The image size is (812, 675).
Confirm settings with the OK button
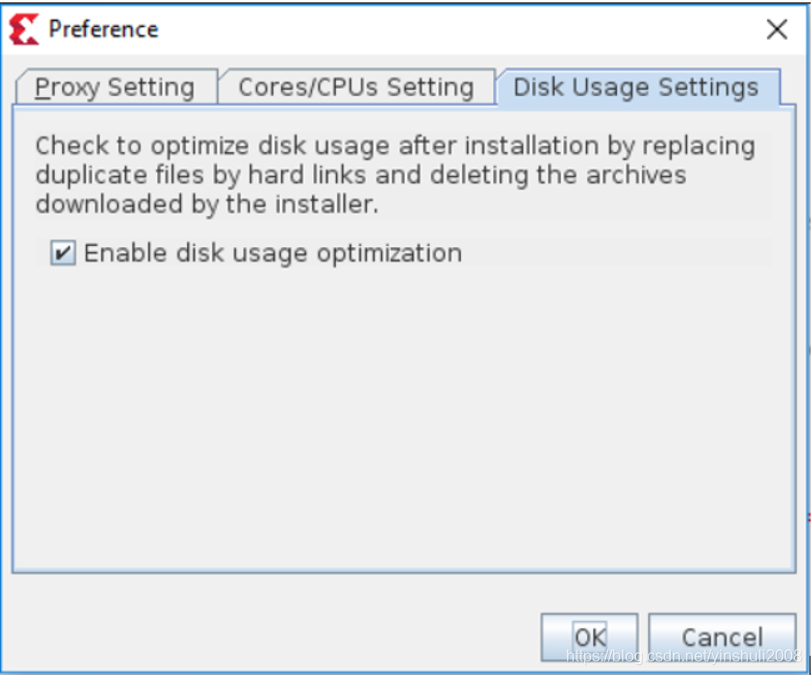(x=589, y=636)
